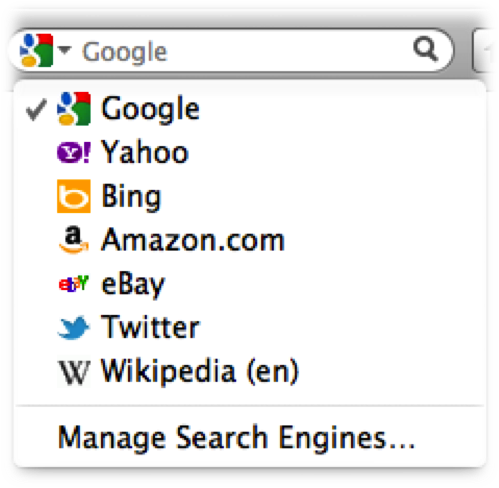Screen dimensions: 499x488
Task: Click the magnifying glass search icon
Action: 425,49
